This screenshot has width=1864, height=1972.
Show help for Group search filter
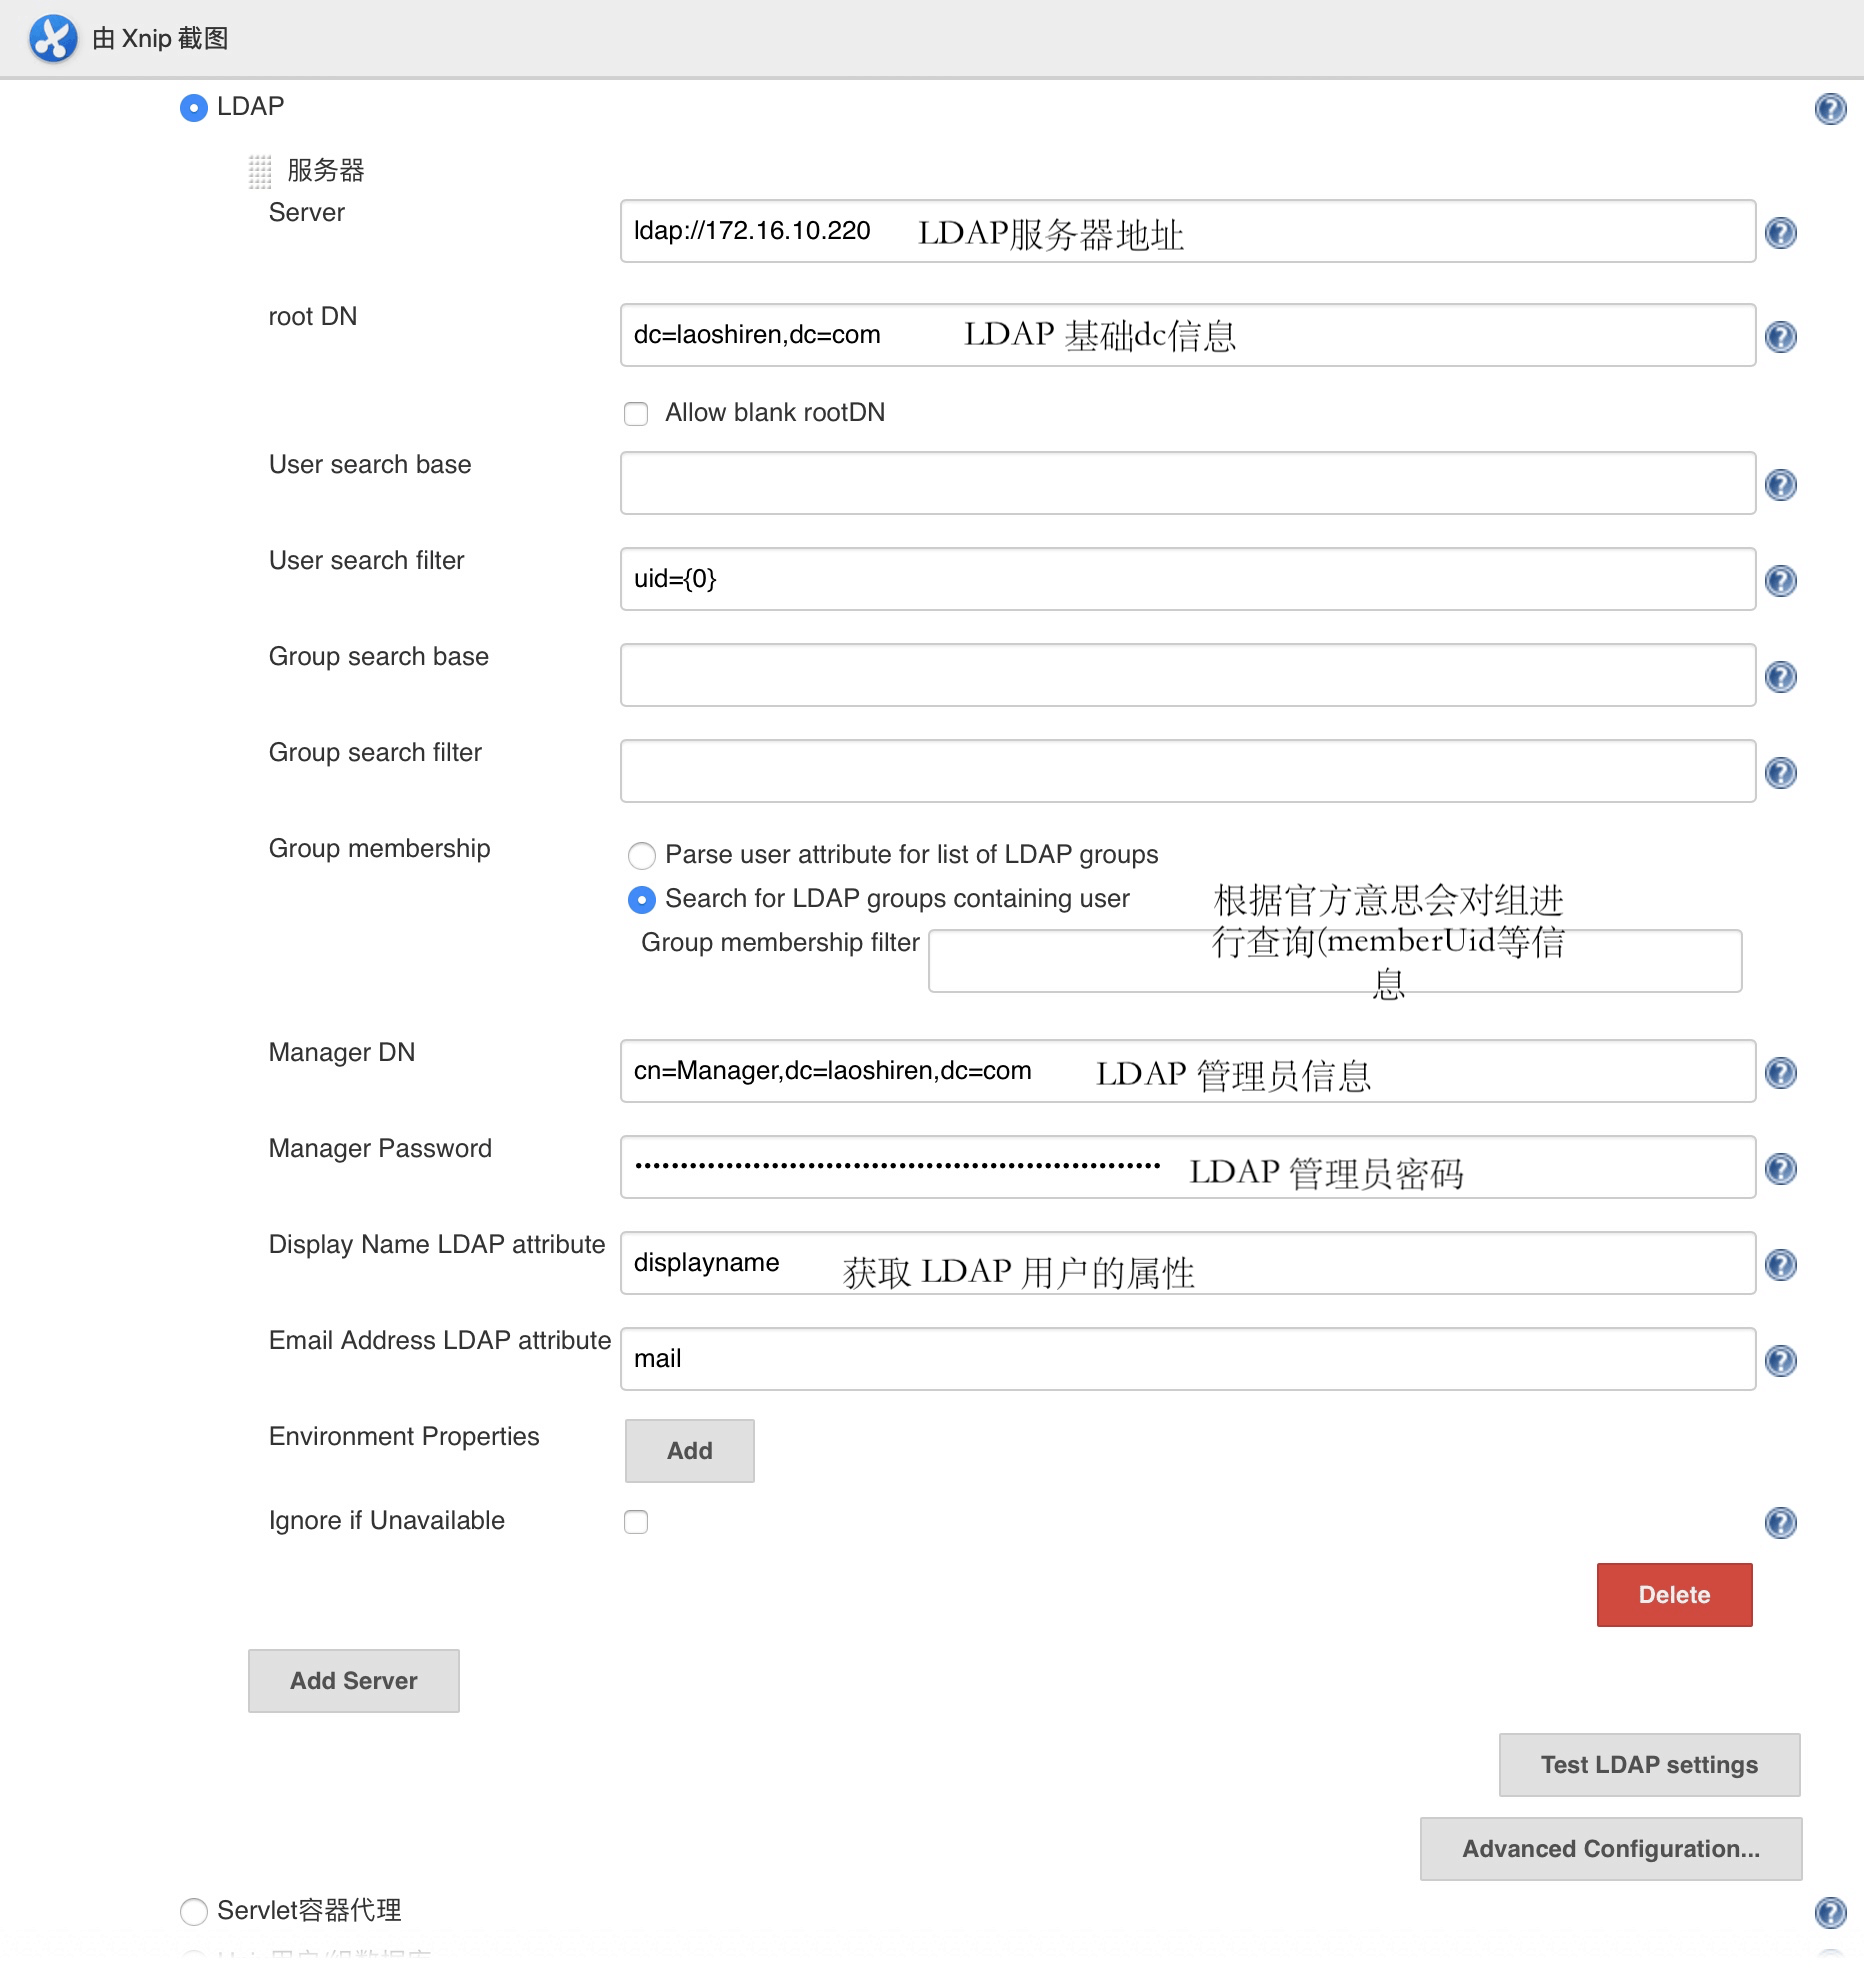[1781, 773]
